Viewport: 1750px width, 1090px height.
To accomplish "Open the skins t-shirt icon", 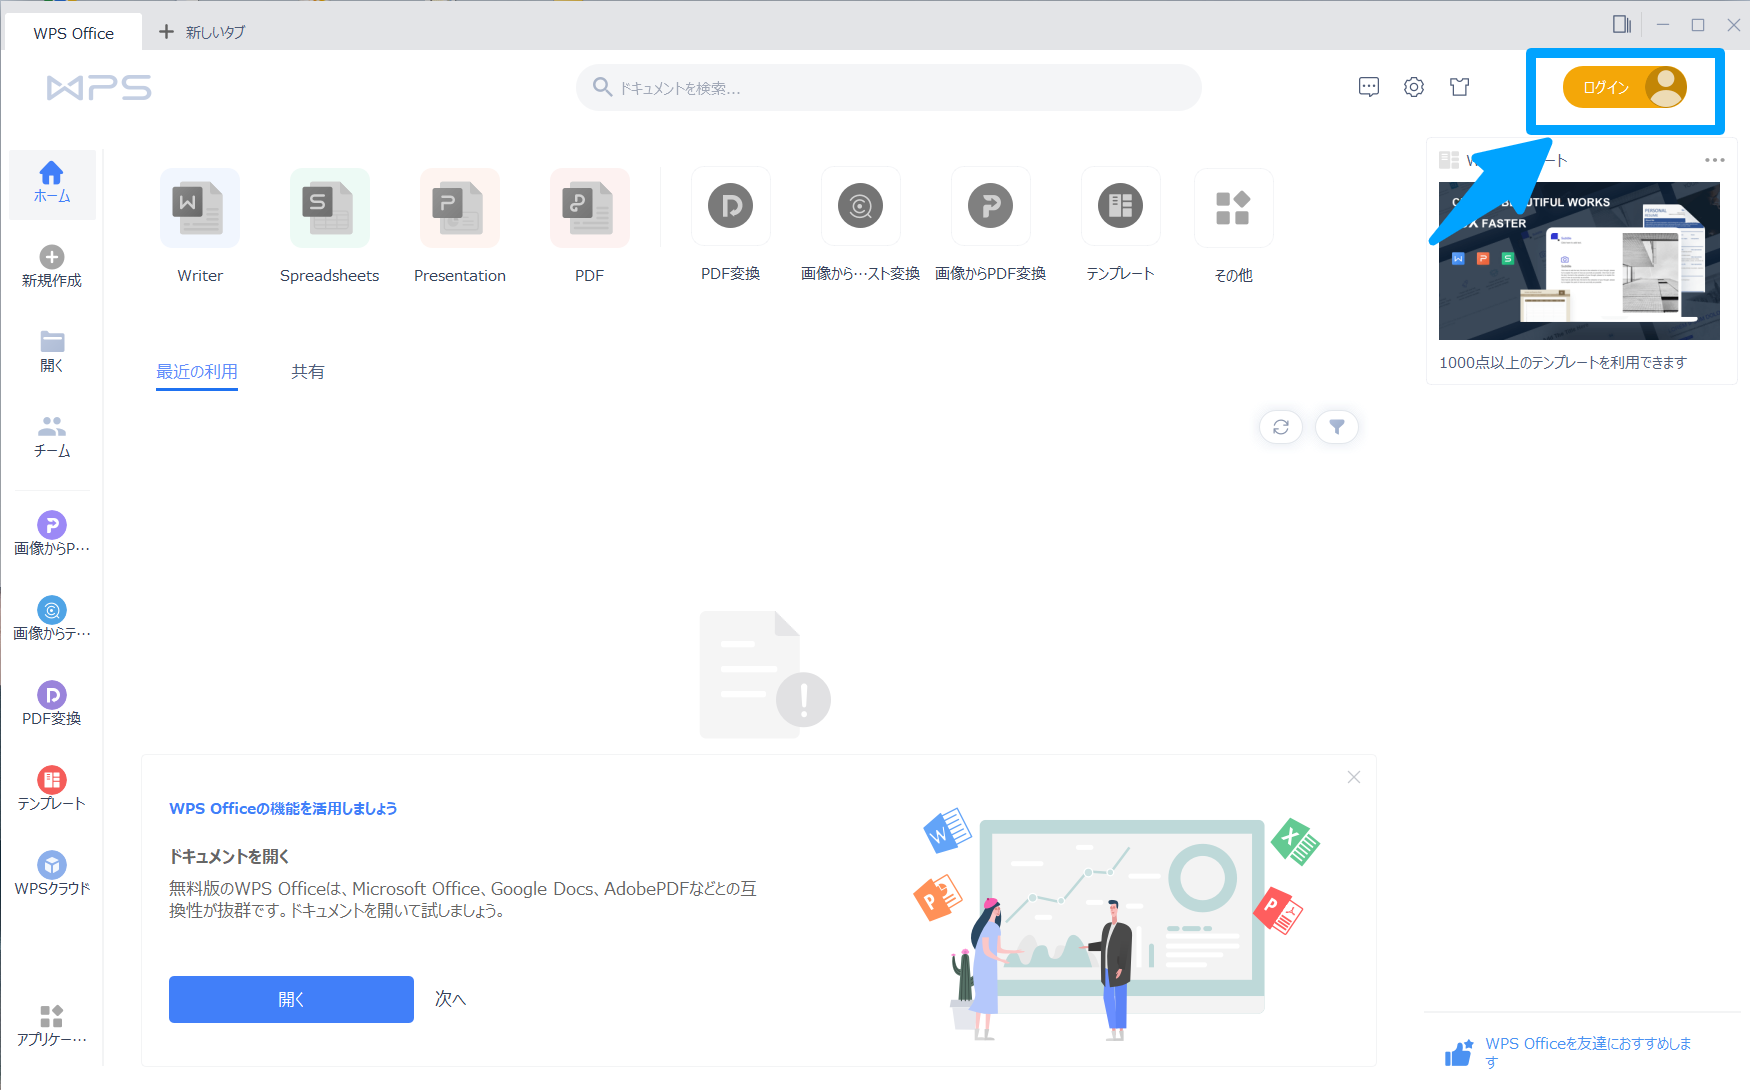I will coord(1459,87).
